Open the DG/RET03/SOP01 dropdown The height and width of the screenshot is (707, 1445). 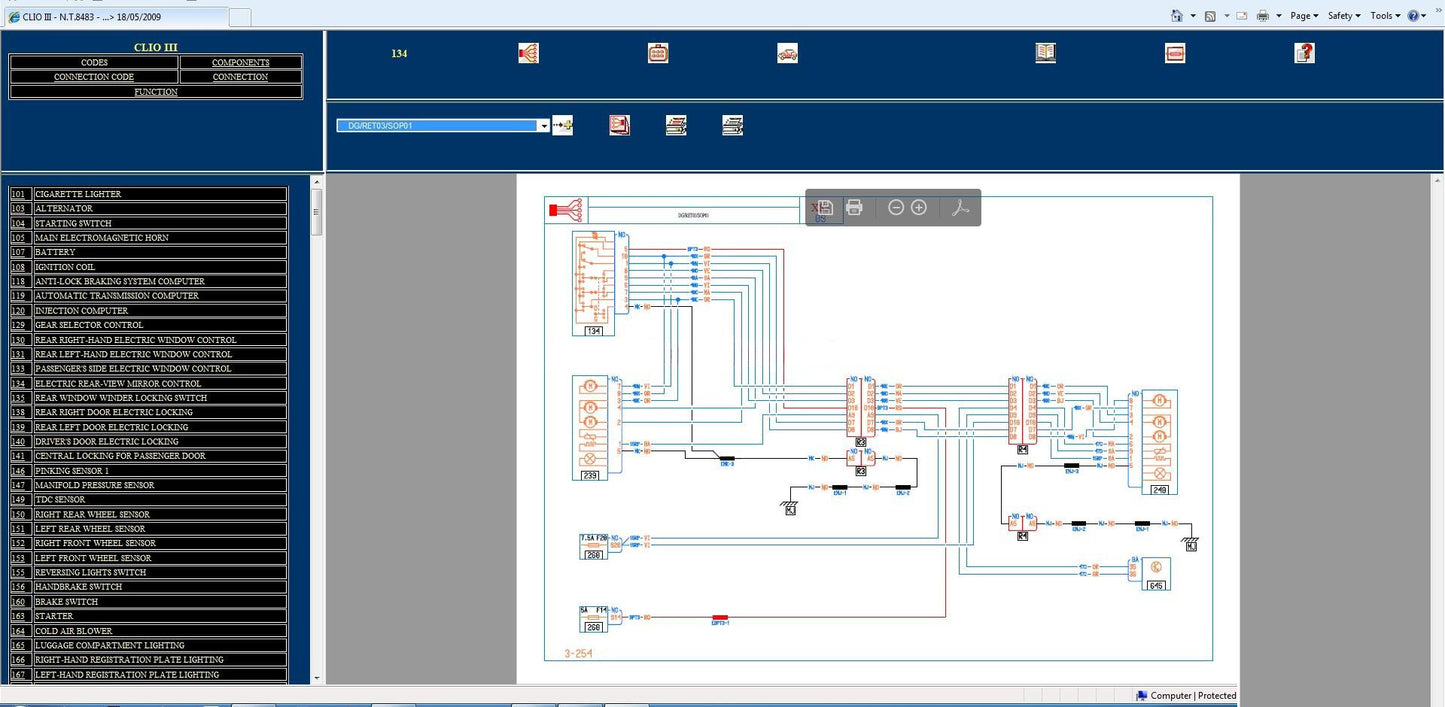tap(543, 126)
